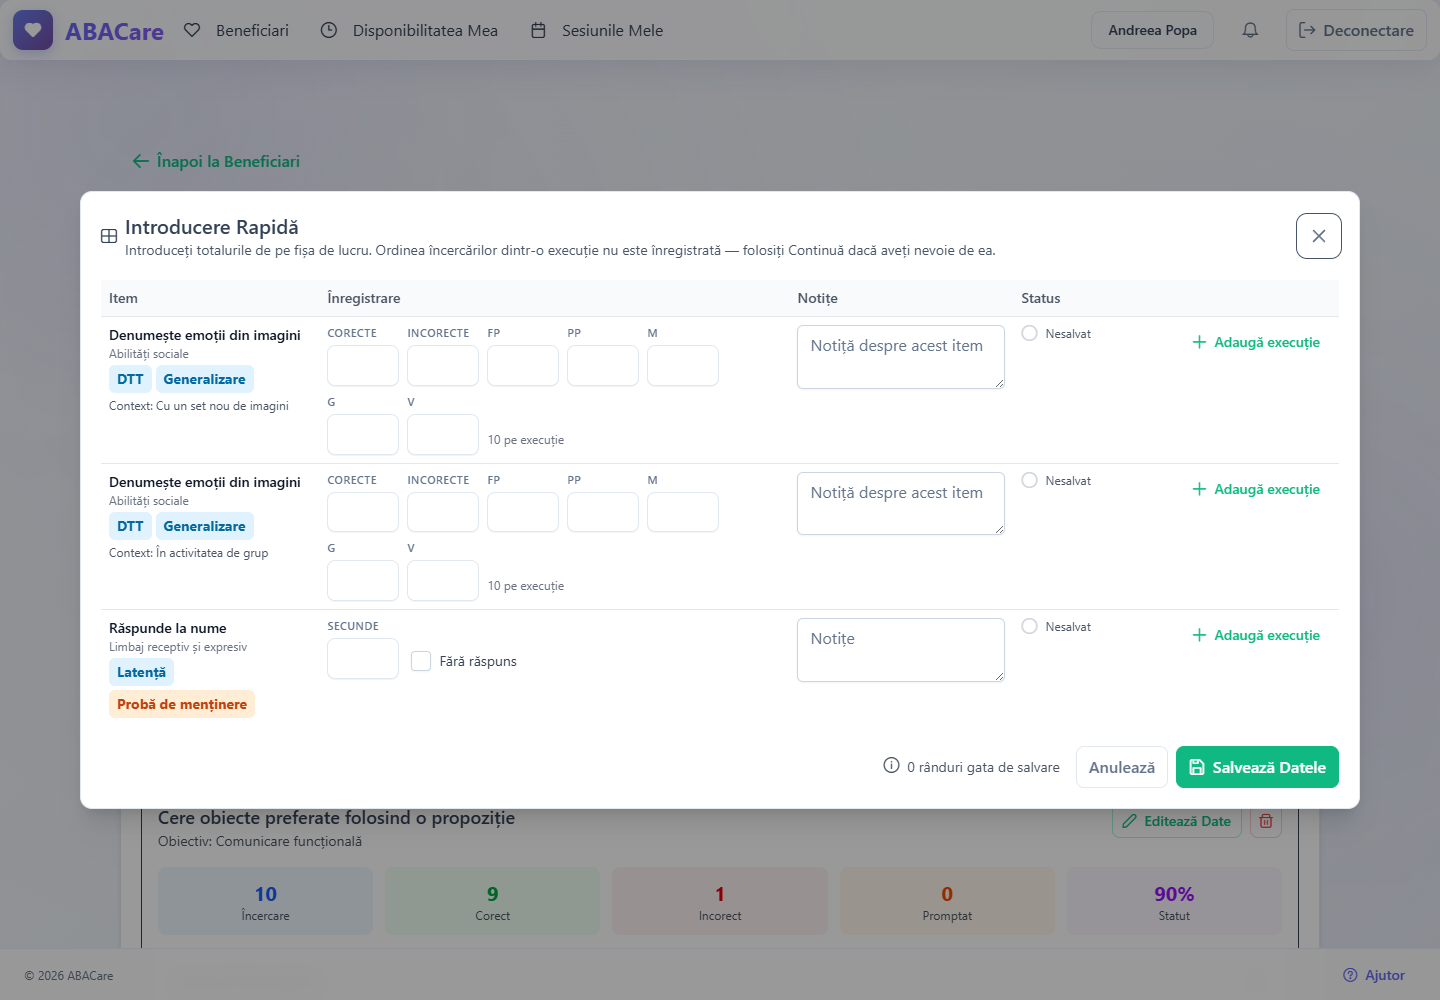
Task: Focus V field of 'În activitatea de grup' row
Action: (x=443, y=580)
